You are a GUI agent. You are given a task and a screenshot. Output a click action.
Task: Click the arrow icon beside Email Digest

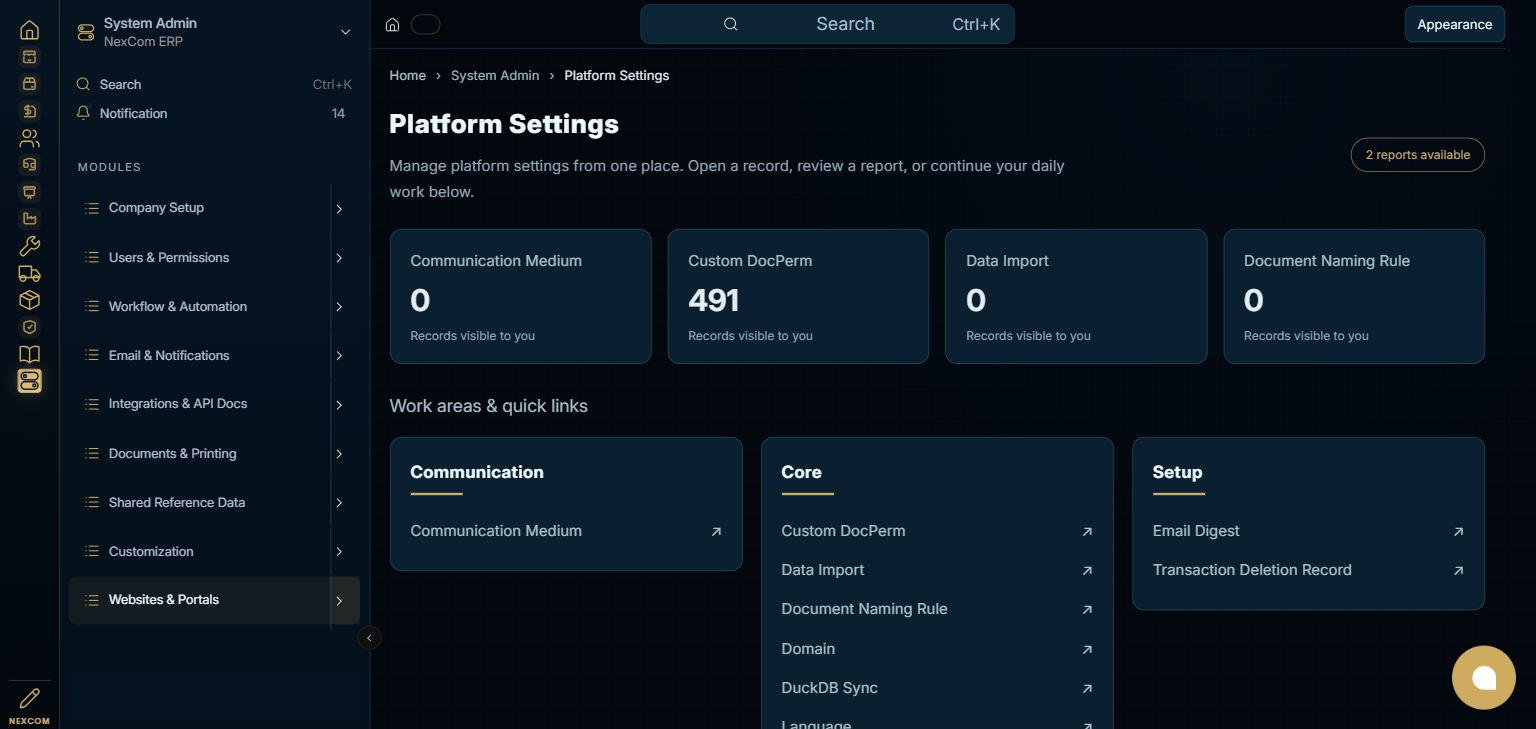(x=1458, y=532)
